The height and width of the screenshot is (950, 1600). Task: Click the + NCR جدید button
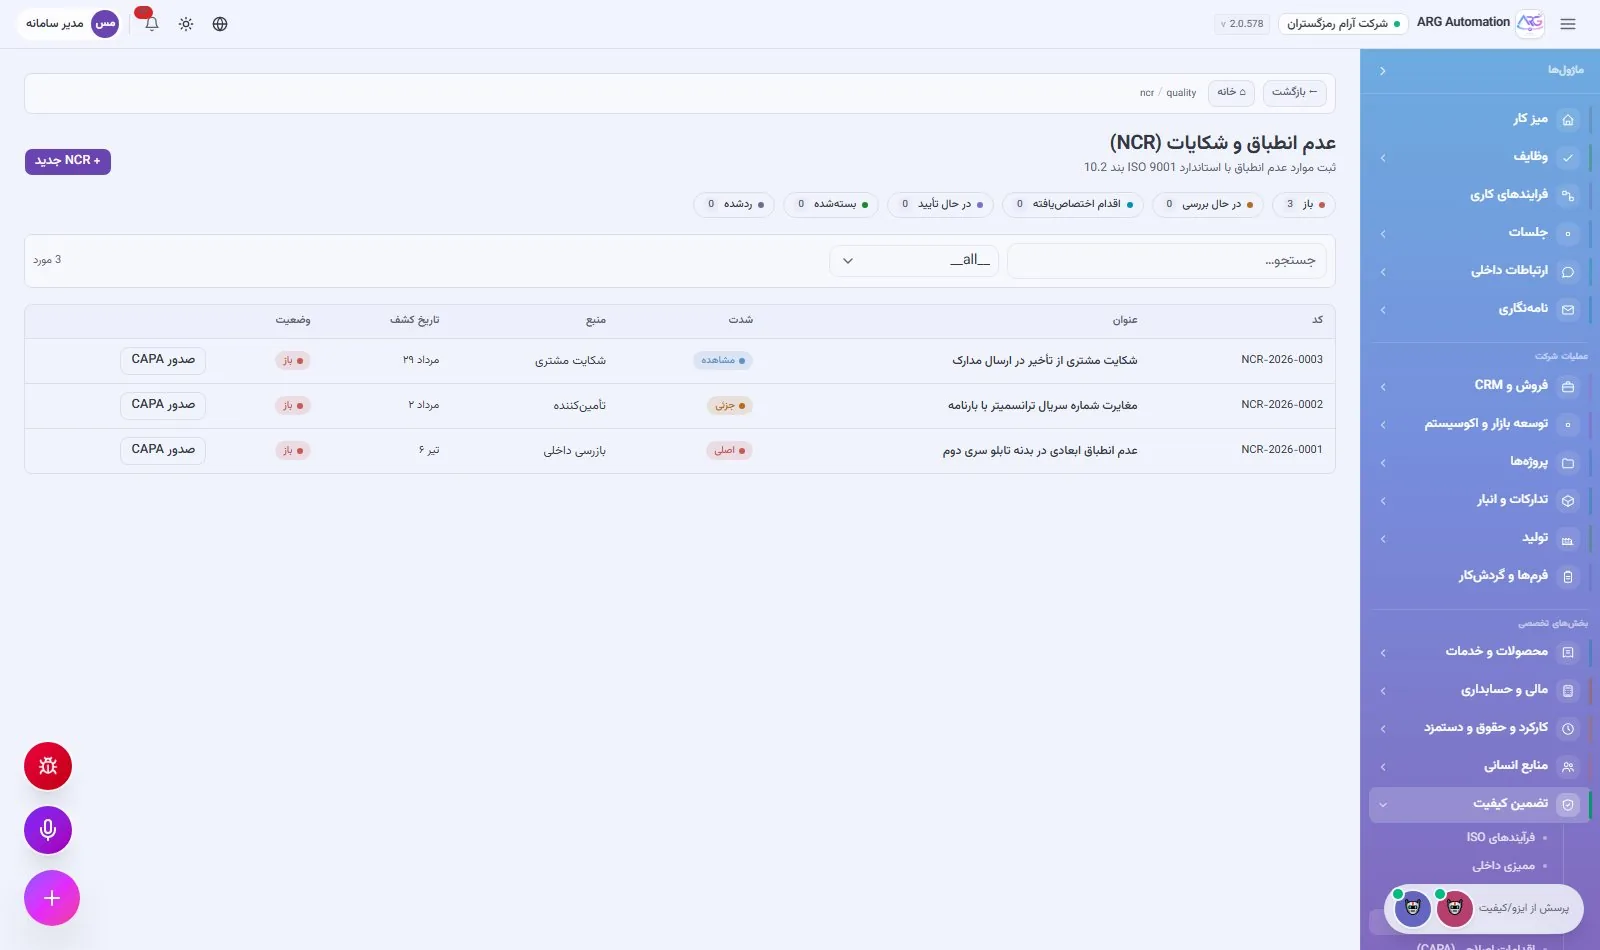[68, 161]
